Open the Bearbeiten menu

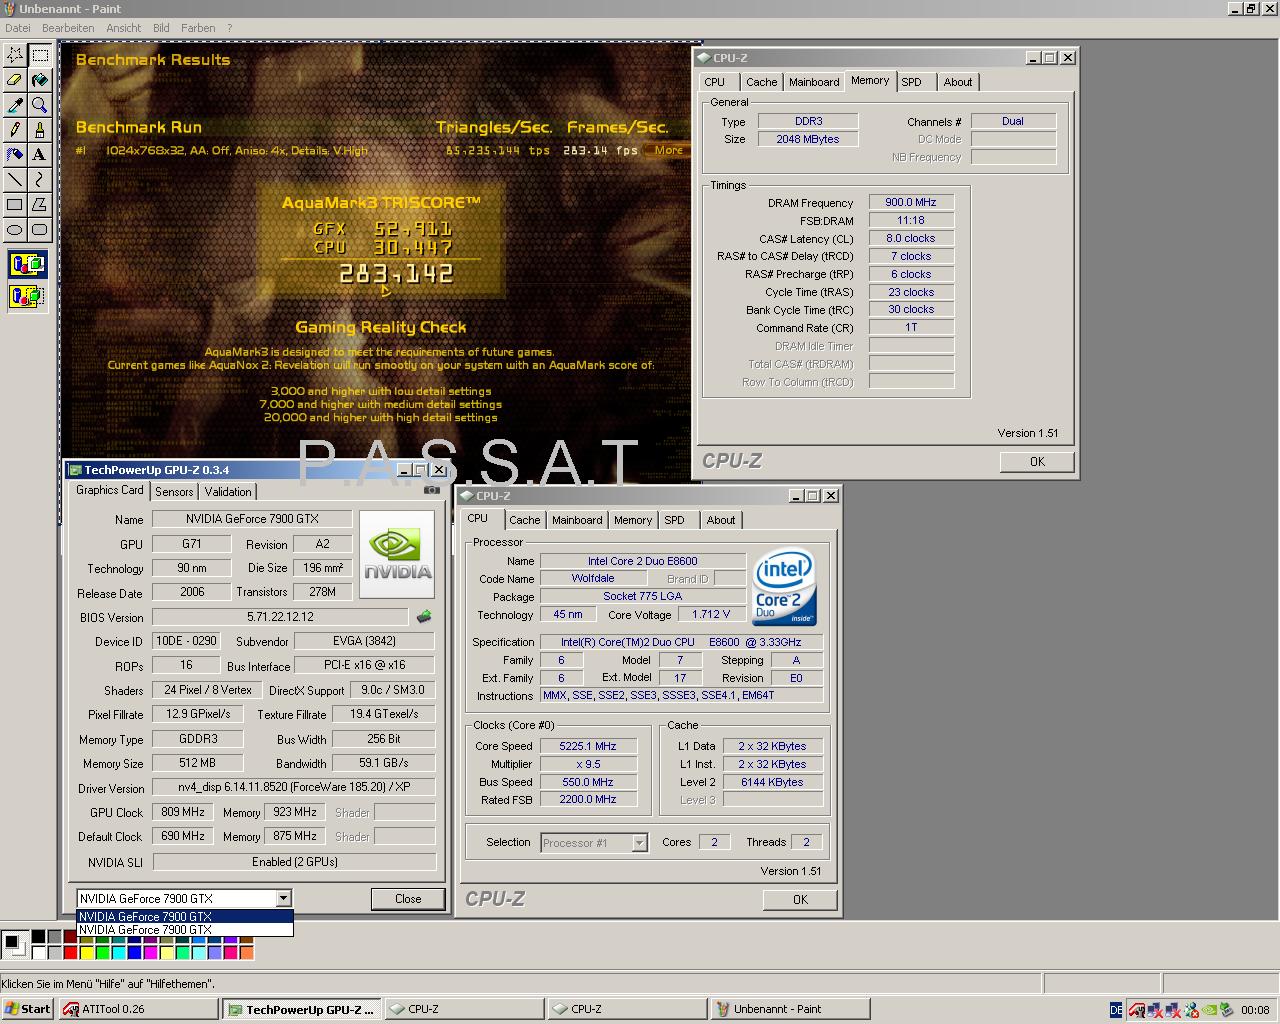(68, 28)
